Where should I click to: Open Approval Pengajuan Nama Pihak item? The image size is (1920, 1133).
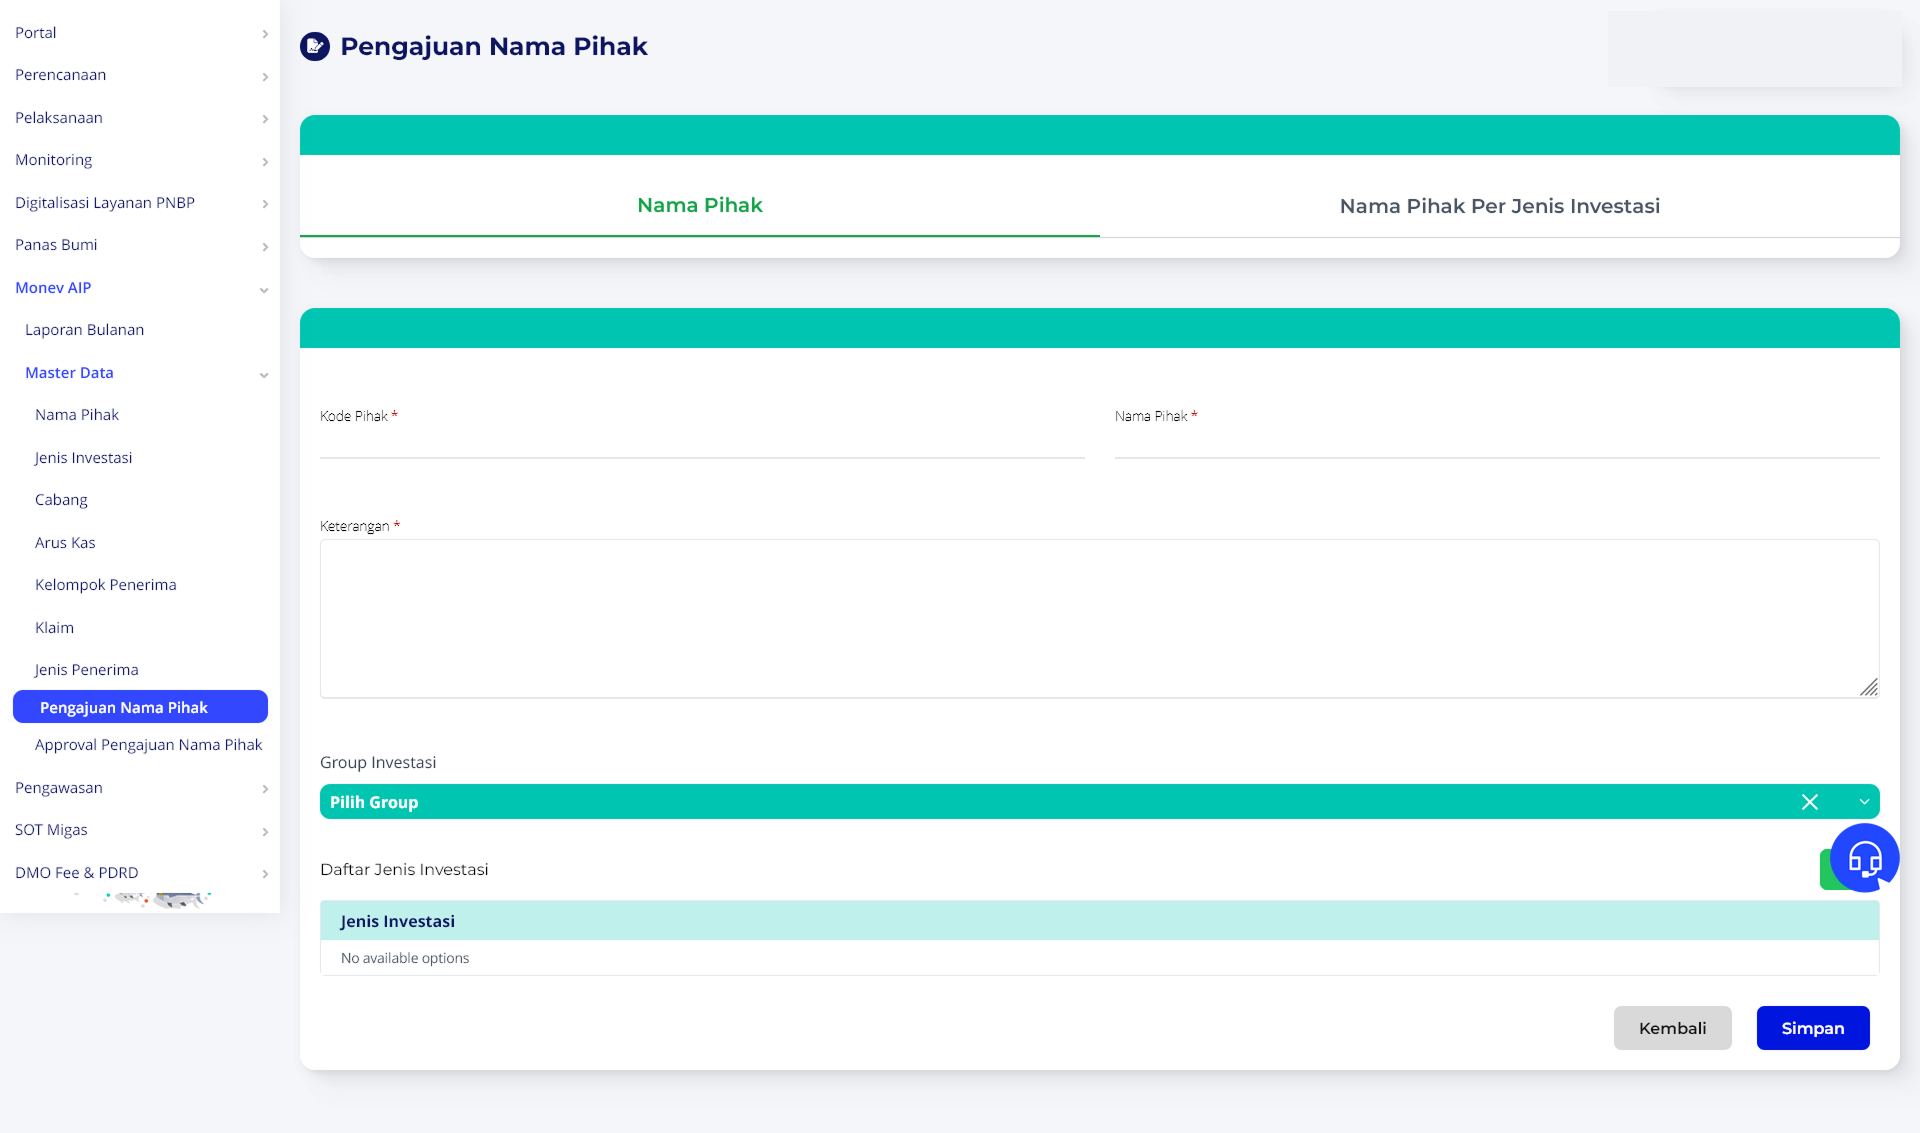[148, 745]
